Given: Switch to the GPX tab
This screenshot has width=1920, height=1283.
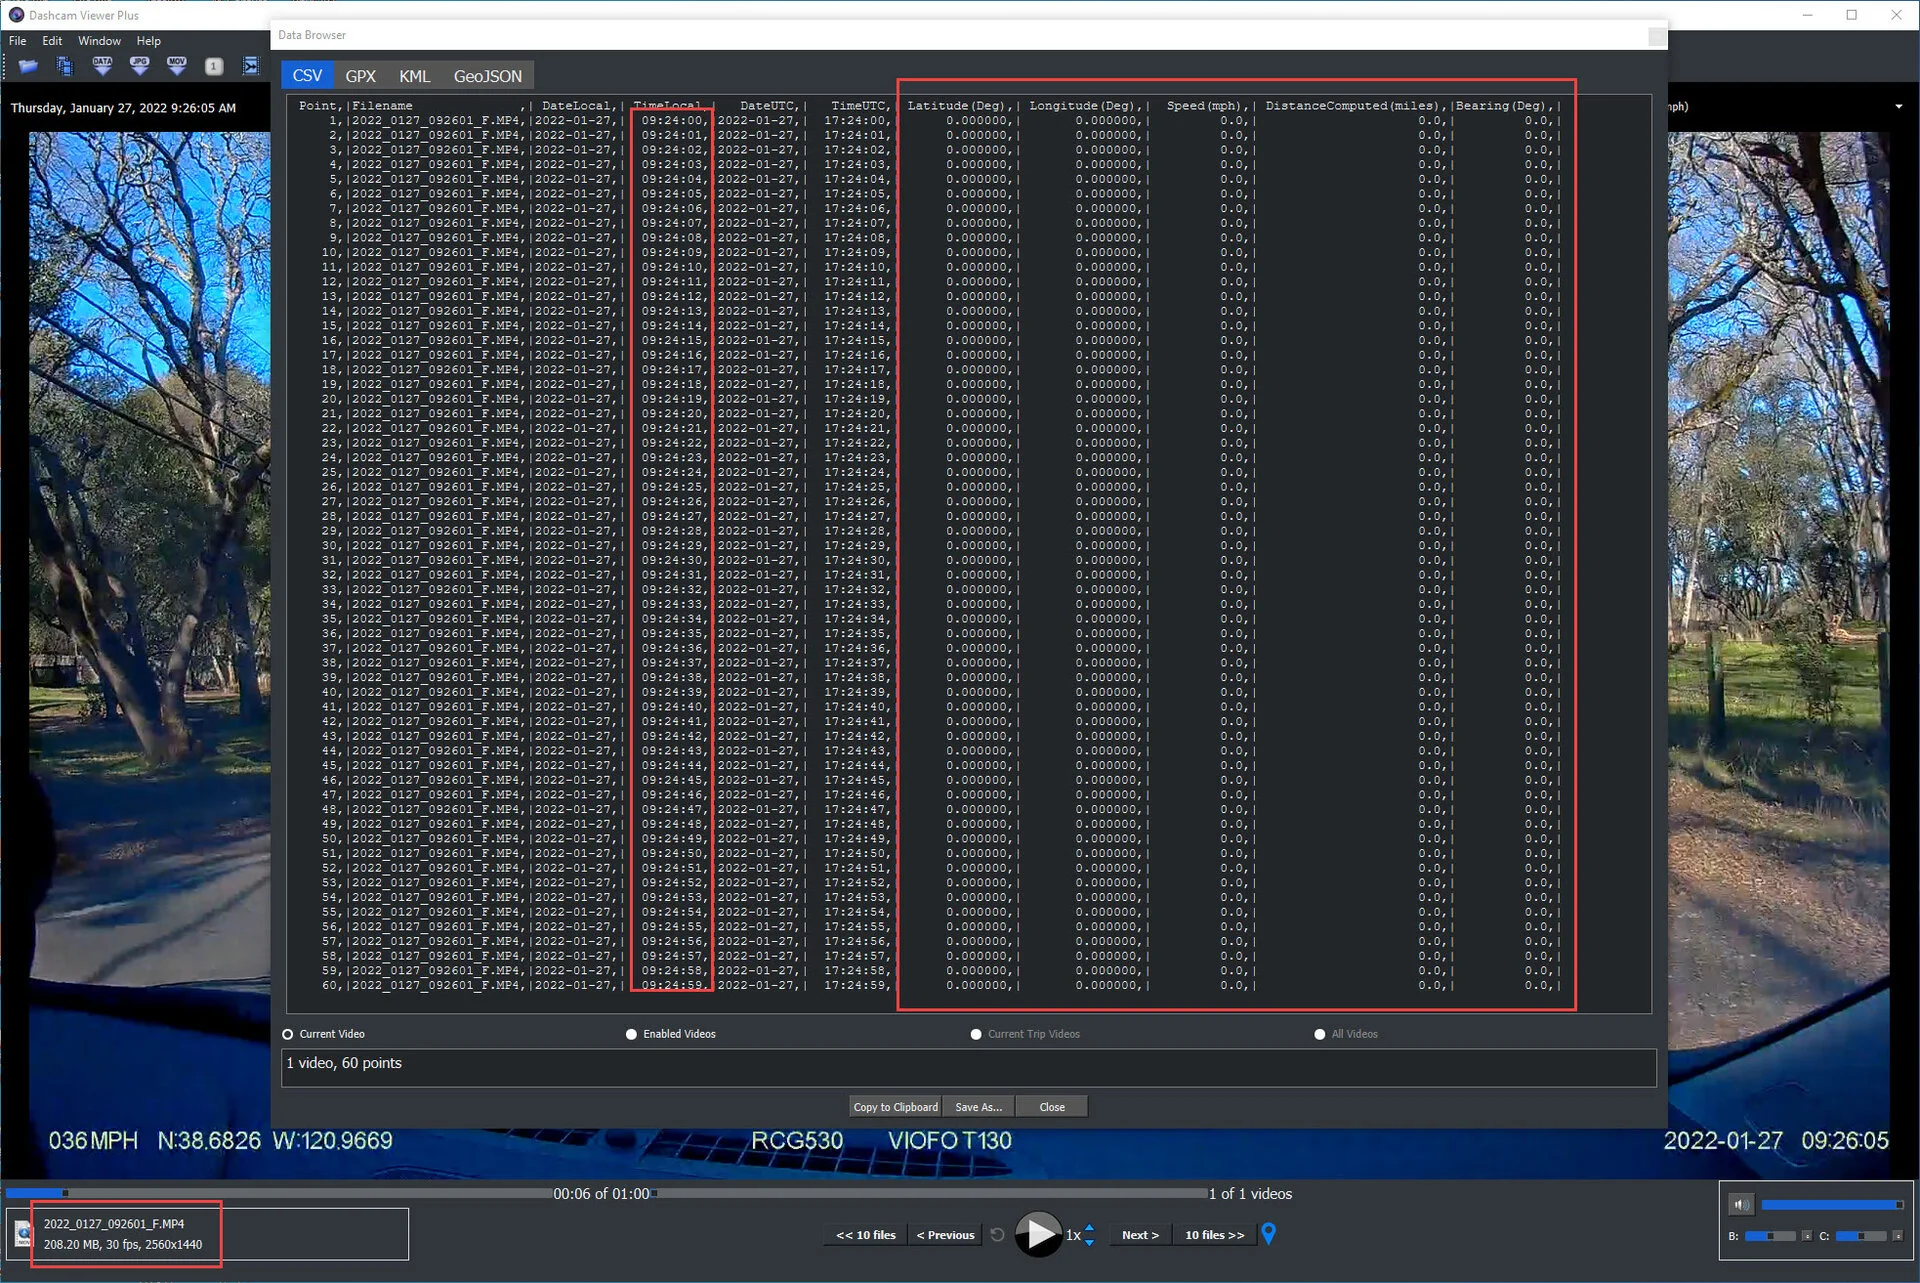Looking at the screenshot, I should pyautogui.click(x=360, y=76).
